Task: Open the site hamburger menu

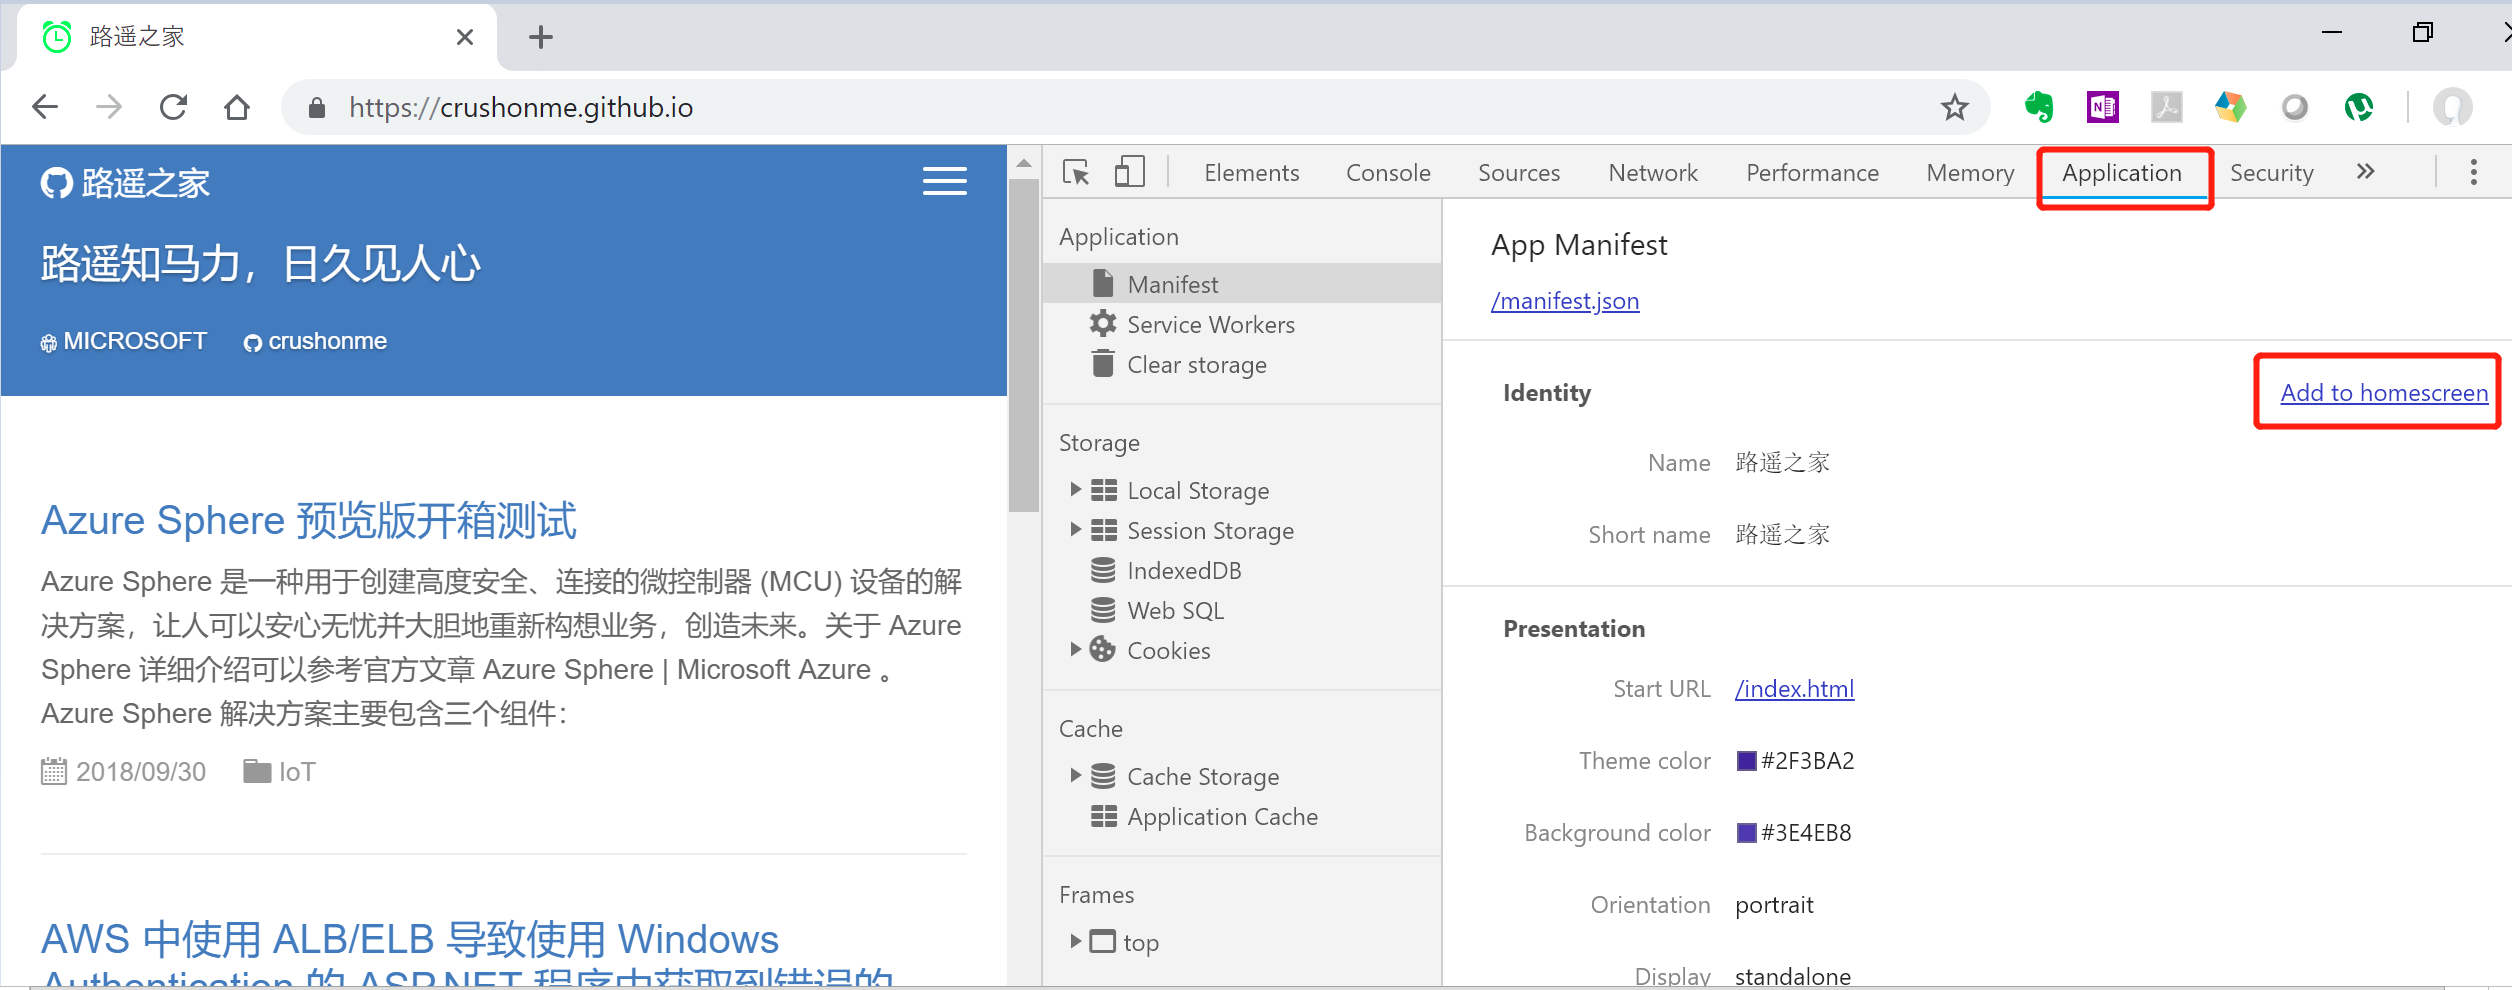Action: tap(944, 181)
